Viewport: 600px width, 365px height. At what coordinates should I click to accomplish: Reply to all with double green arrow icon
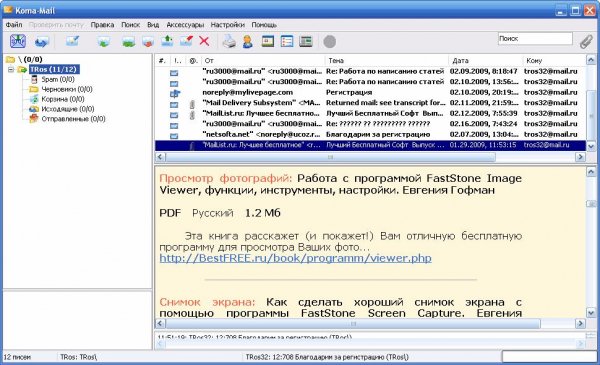point(129,41)
